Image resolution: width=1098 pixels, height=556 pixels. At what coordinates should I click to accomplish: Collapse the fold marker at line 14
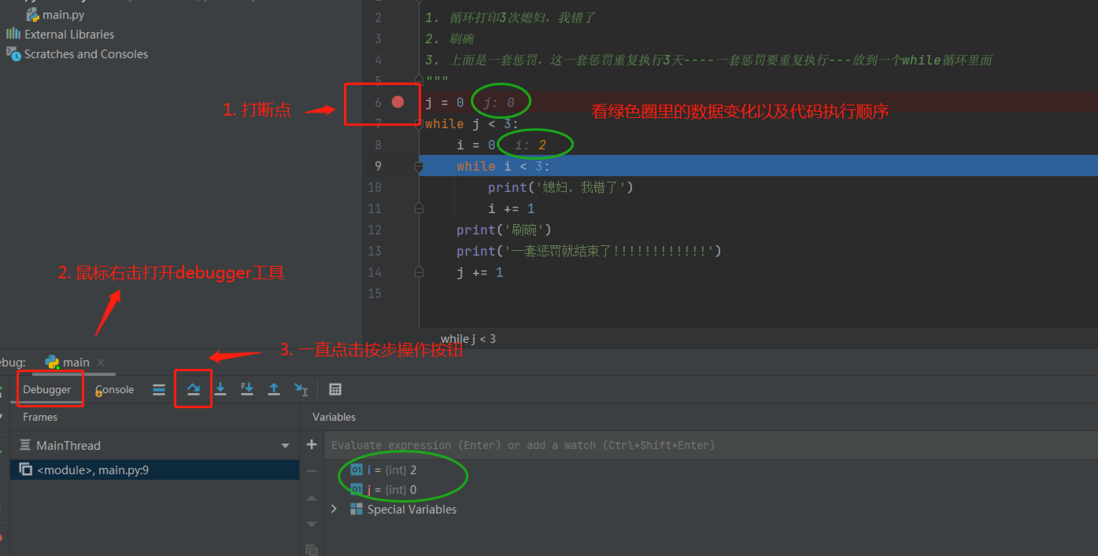click(419, 272)
